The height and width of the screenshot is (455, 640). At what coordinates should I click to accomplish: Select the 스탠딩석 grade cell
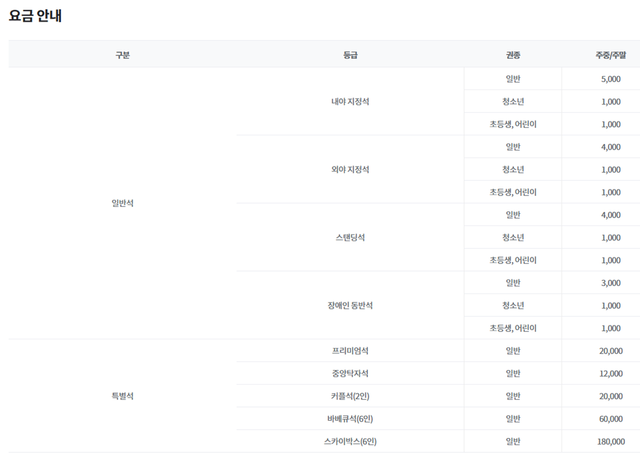coord(350,237)
